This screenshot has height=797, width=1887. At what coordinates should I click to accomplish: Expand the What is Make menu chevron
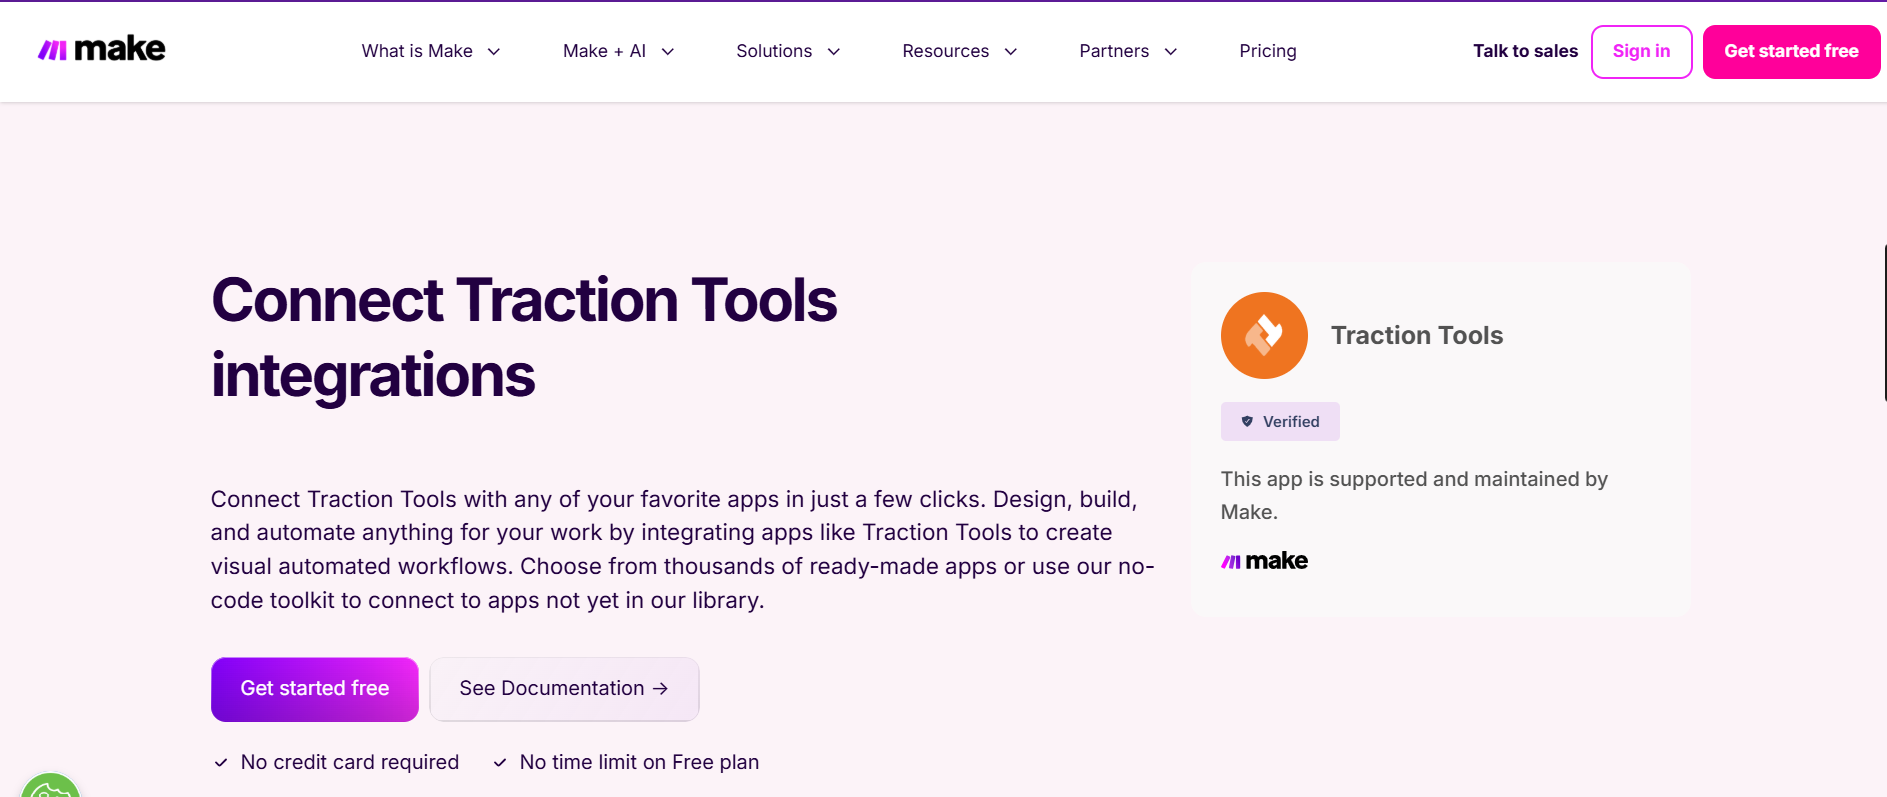click(x=494, y=52)
